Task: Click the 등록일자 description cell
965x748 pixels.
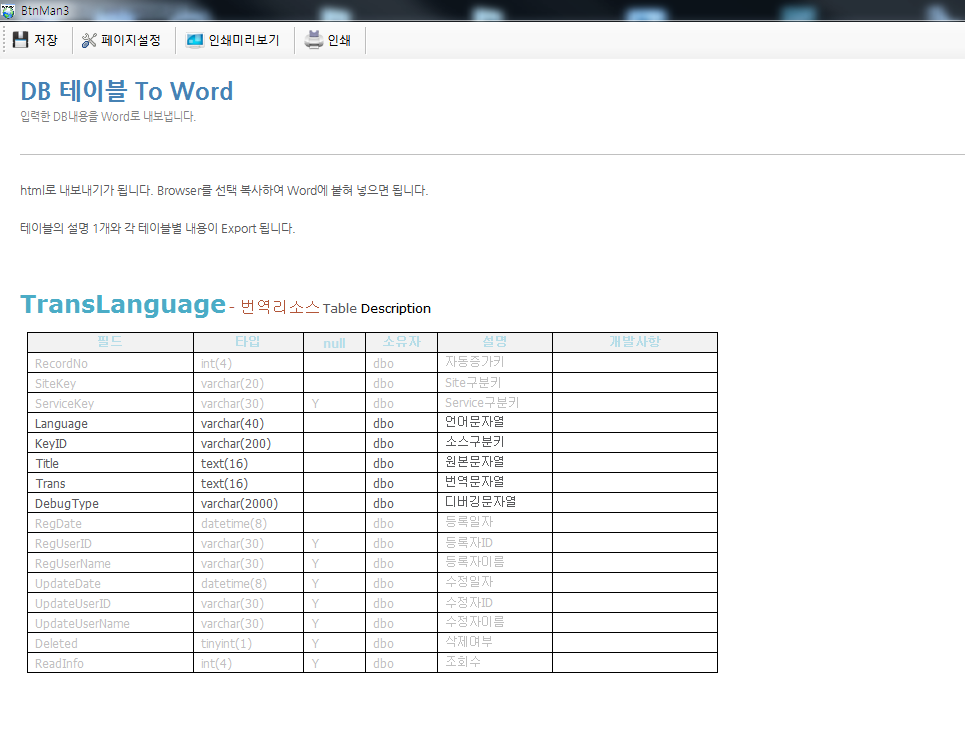Action: (x=495, y=523)
